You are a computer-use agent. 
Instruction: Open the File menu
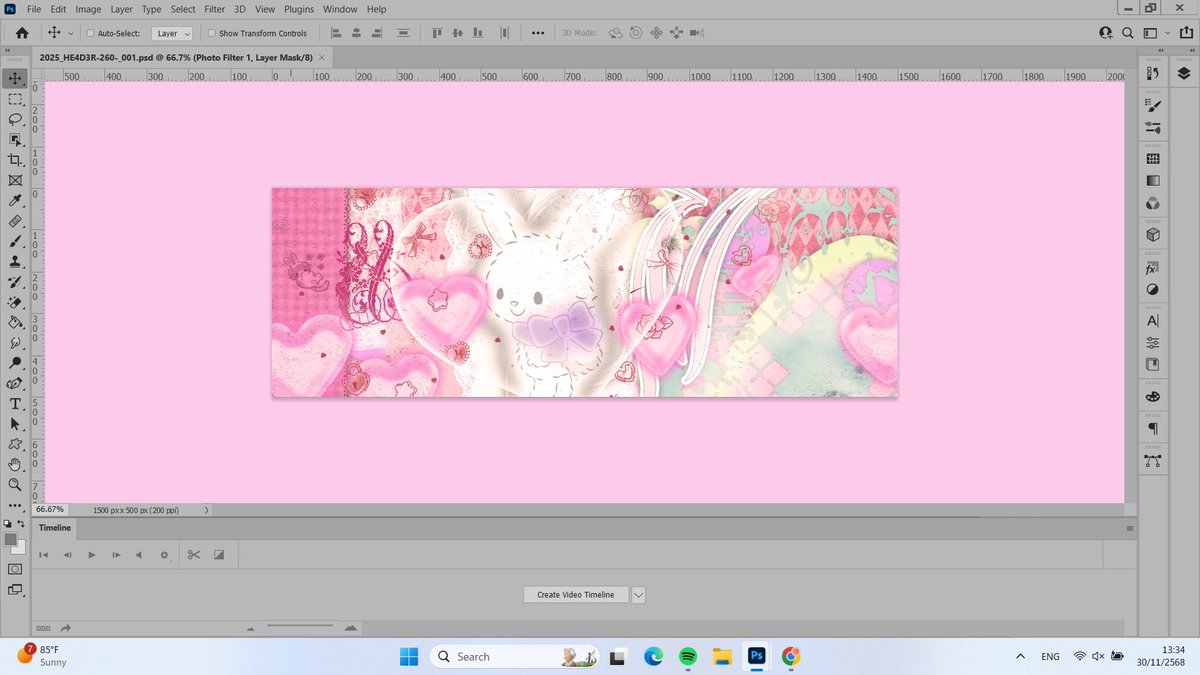(x=34, y=9)
